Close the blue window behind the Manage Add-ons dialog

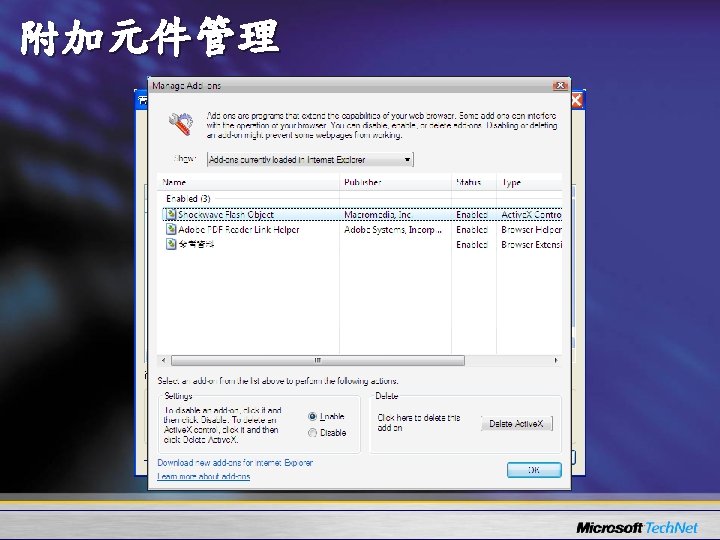[577, 100]
